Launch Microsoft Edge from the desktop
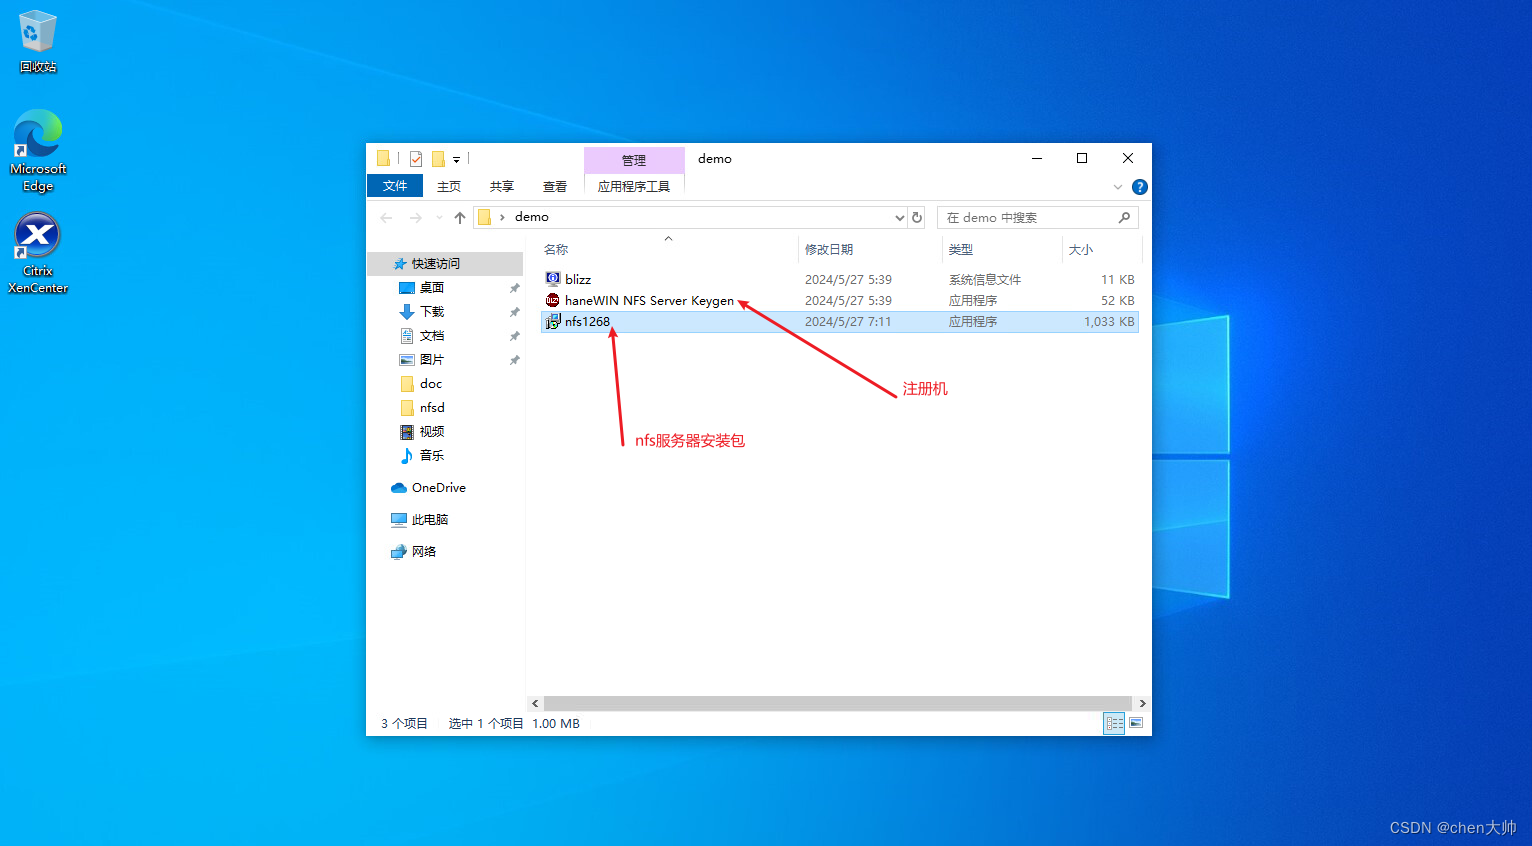 click(x=38, y=151)
